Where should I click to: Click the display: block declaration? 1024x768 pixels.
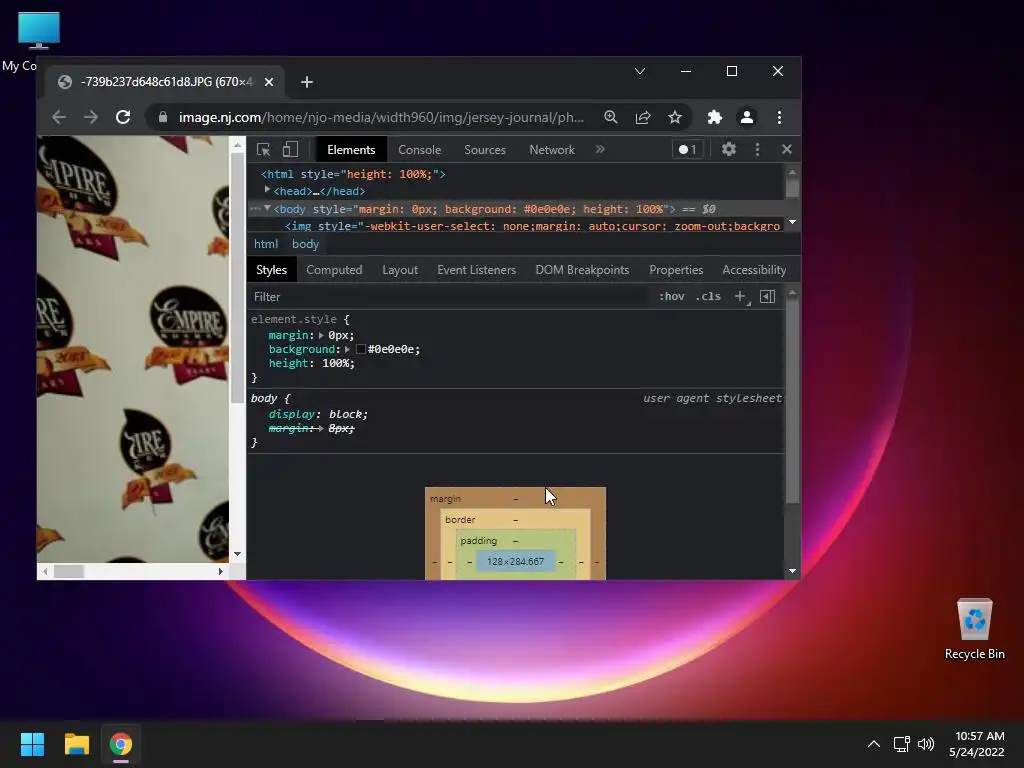(x=318, y=414)
